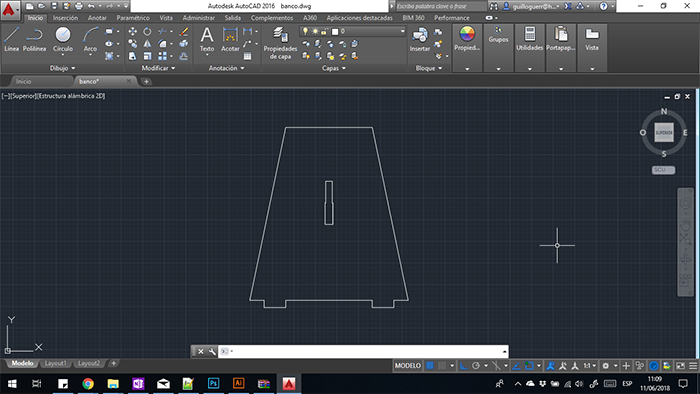This screenshot has height=394, width=700.
Task: Click the layer 0 white color swatch
Action: (x=335, y=31)
